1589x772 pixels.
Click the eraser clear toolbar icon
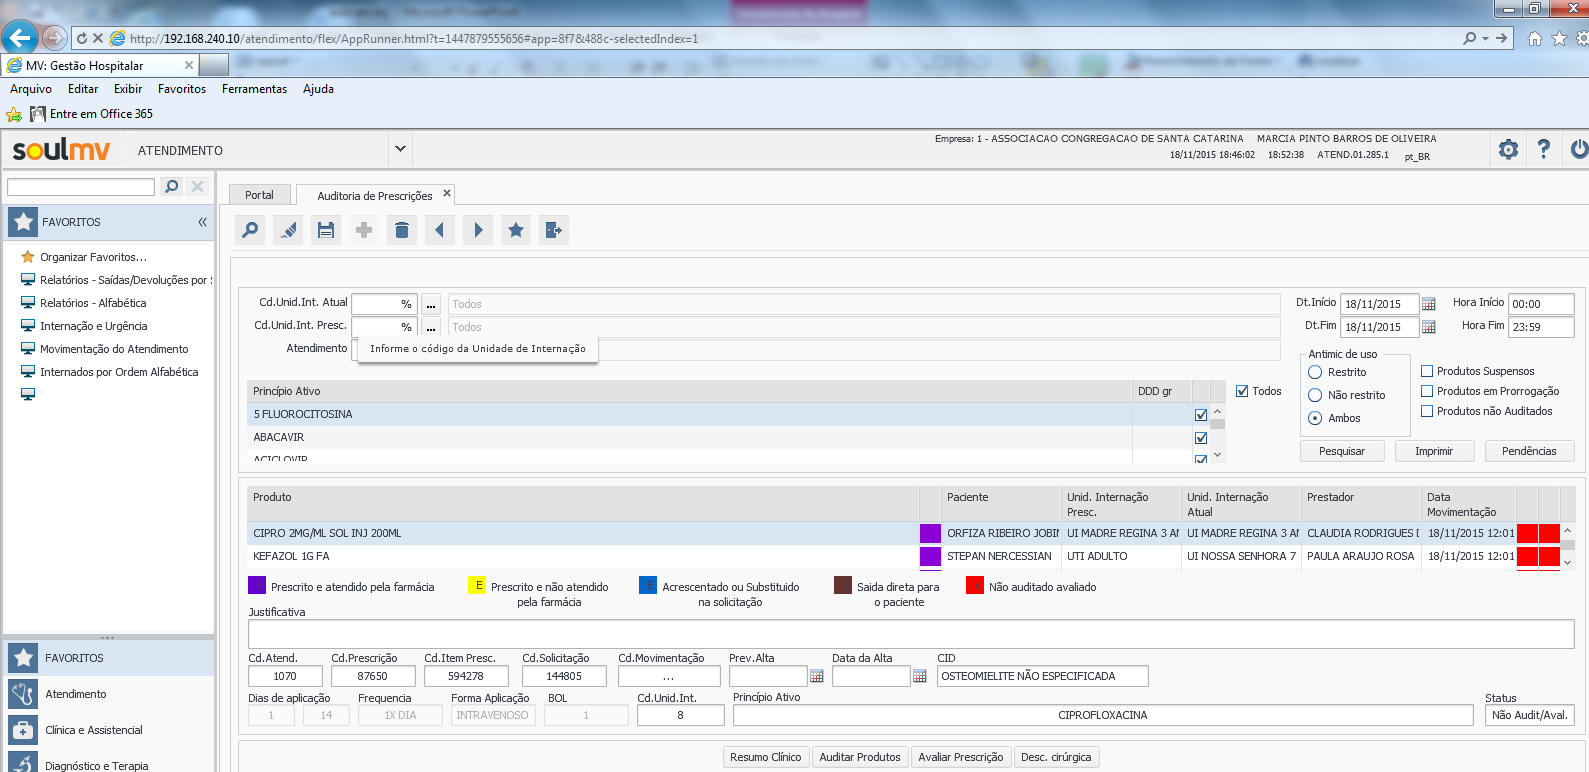(x=288, y=230)
